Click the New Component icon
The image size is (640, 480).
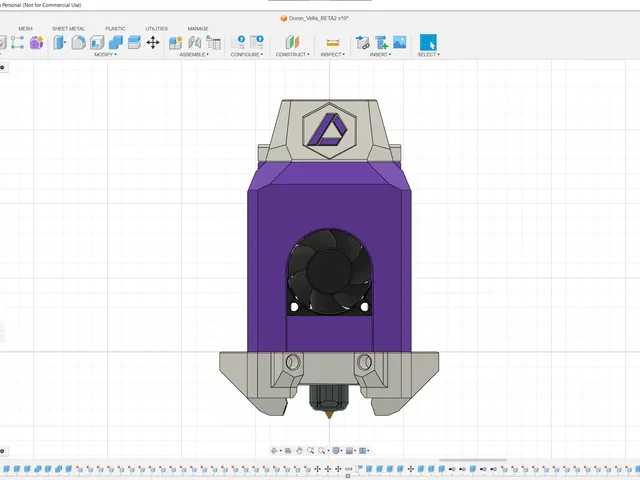pyautogui.click(x=176, y=42)
